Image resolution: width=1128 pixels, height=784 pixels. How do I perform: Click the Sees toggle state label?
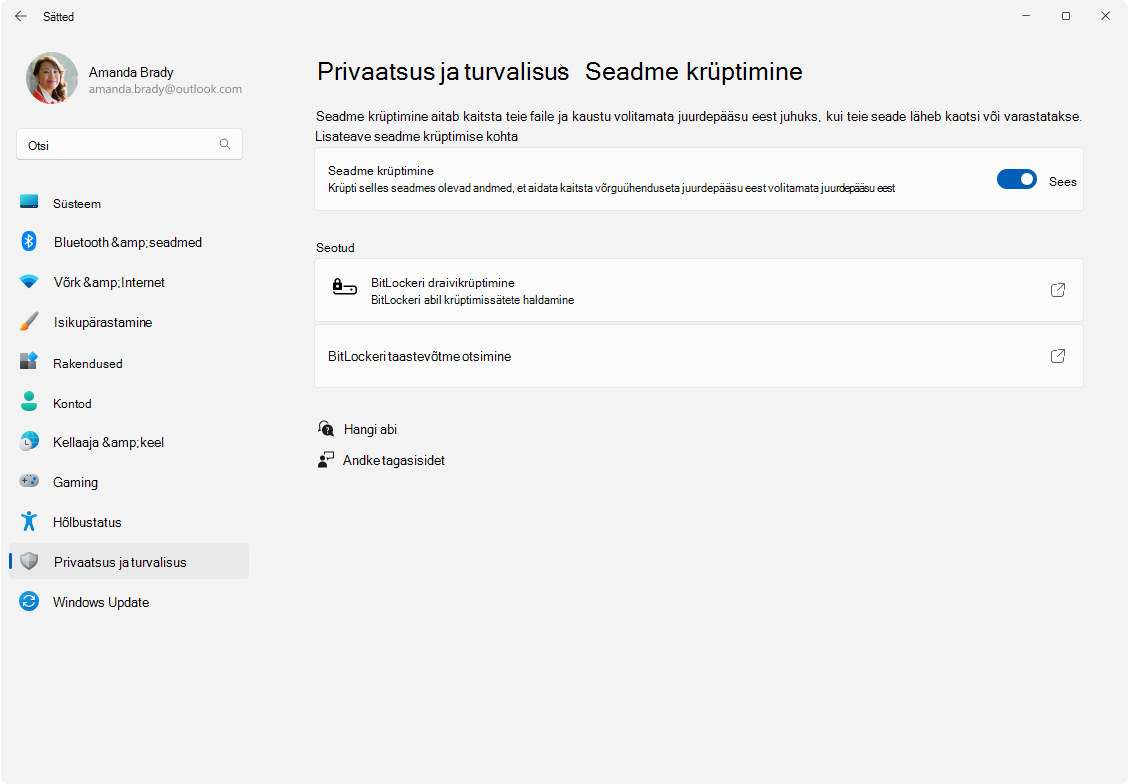coord(1063,182)
